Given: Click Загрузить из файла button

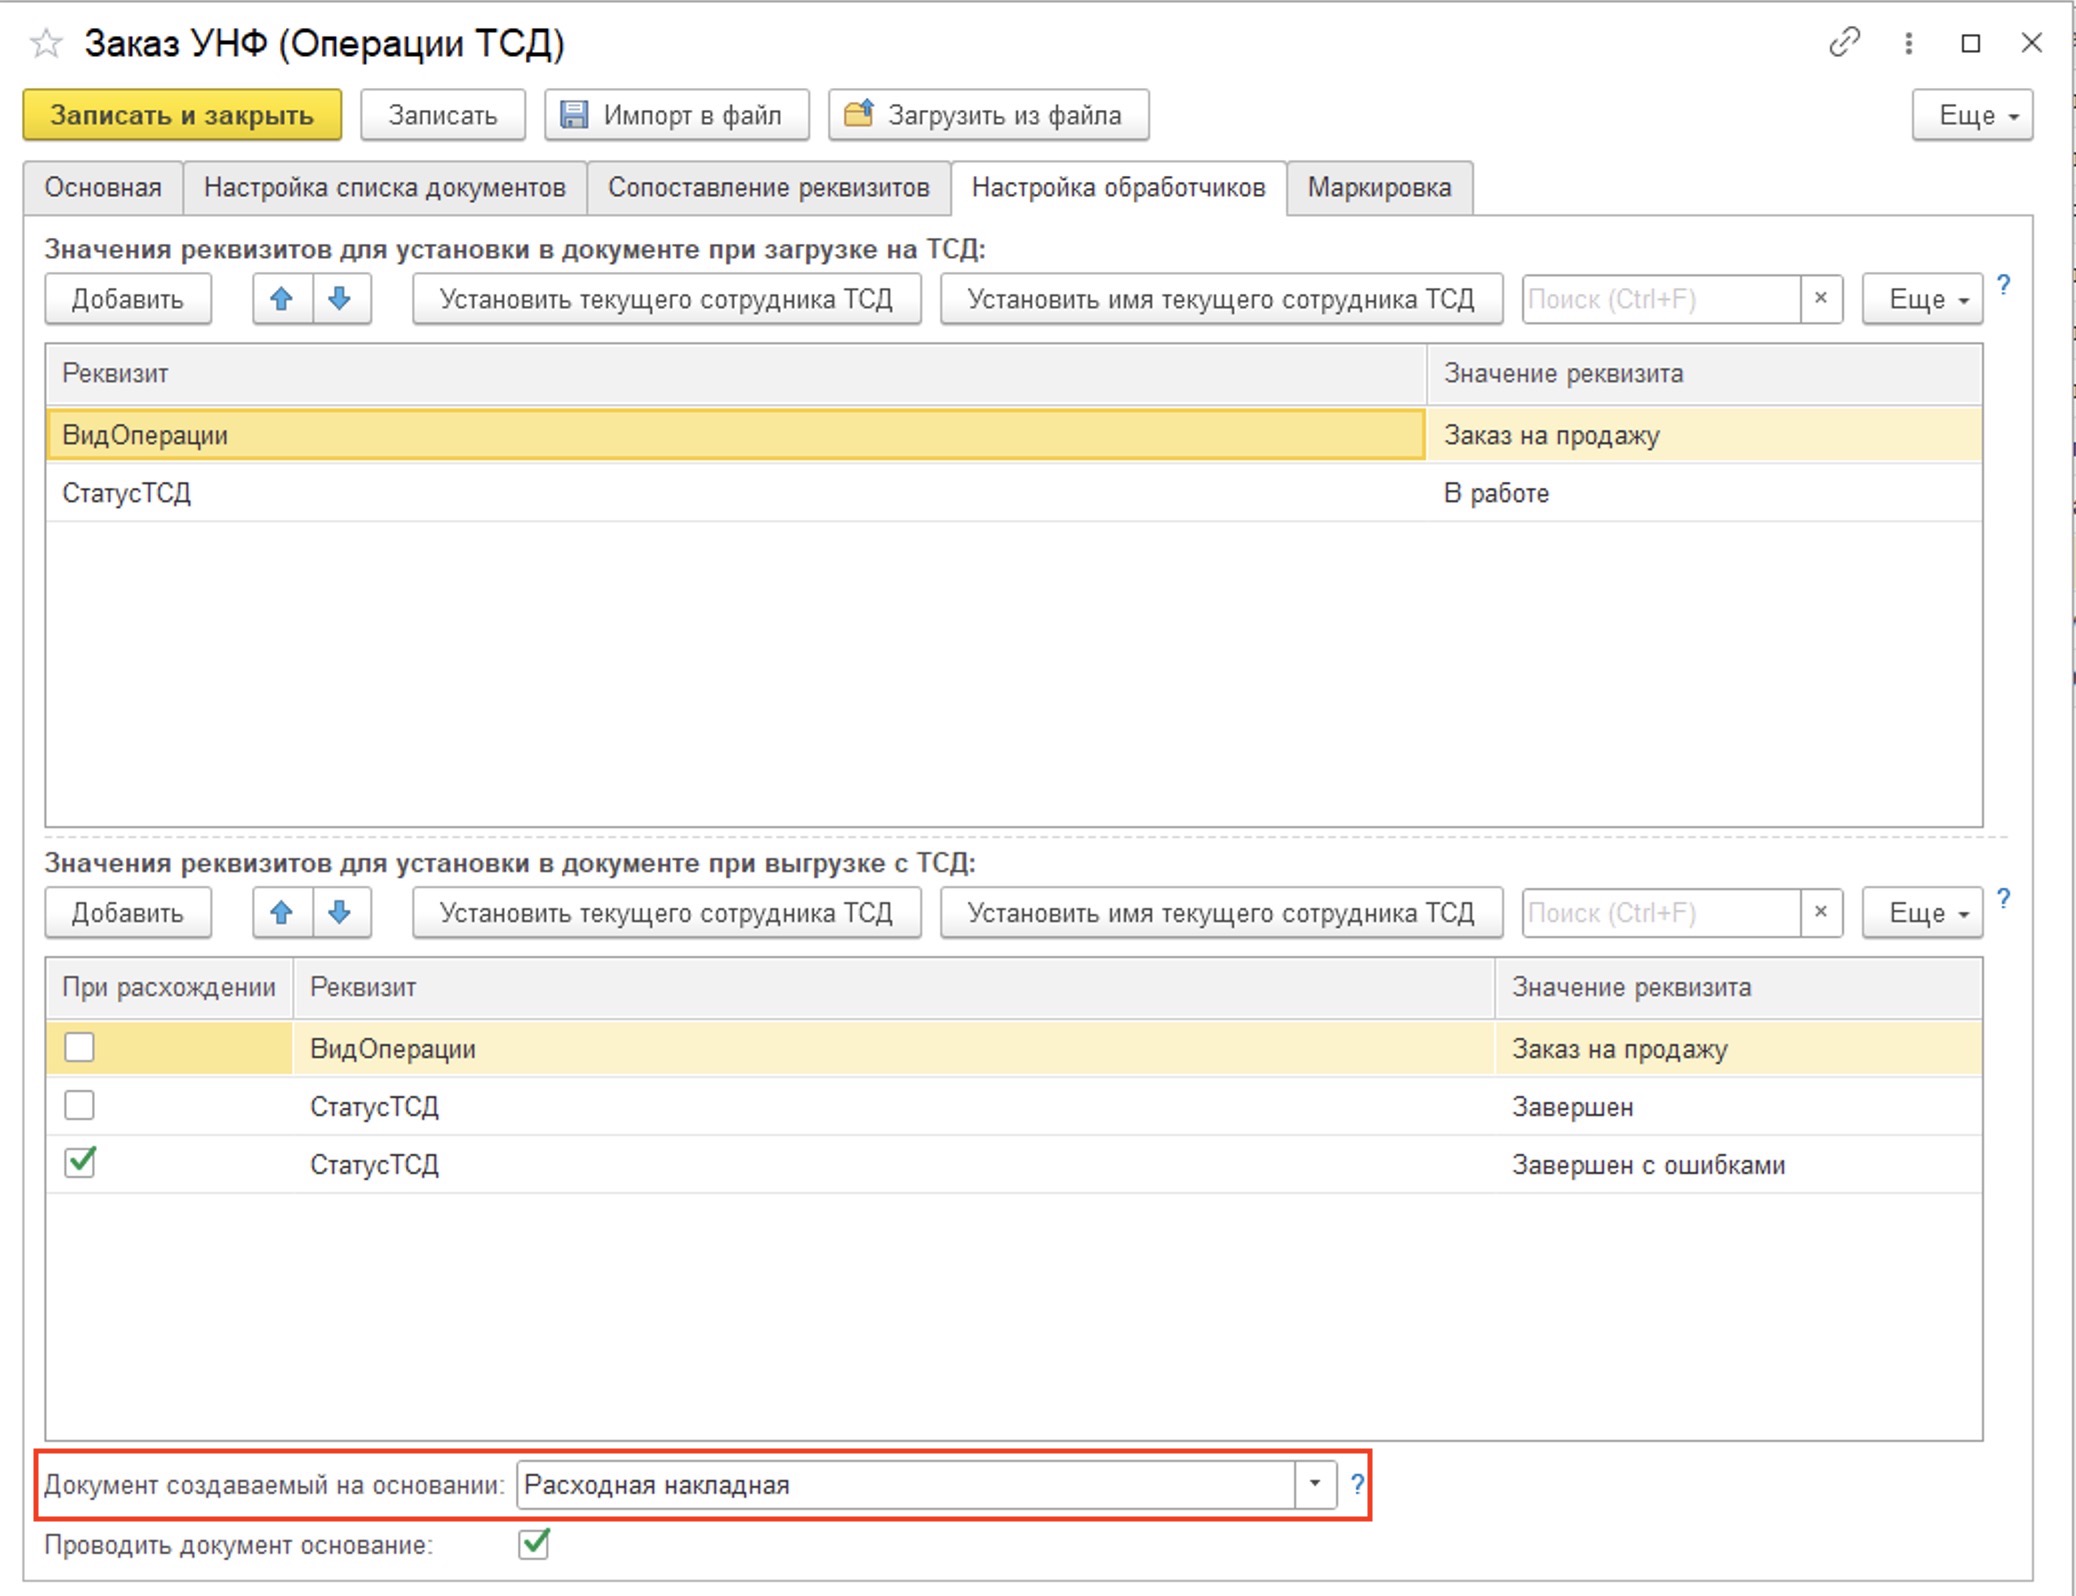Looking at the screenshot, I should pyautogui.click(x=988, y=115).
